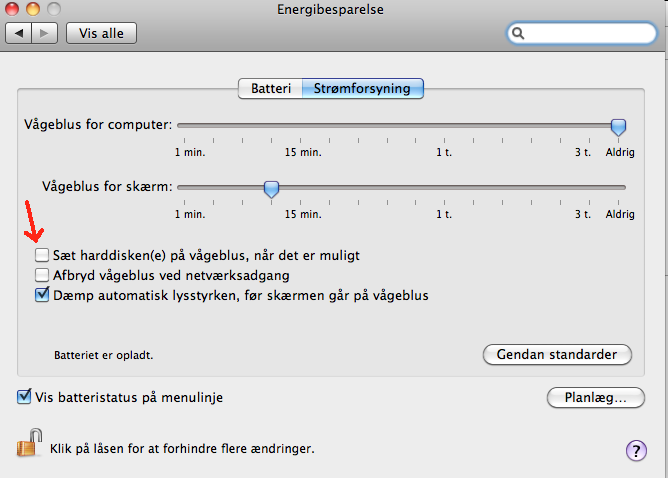Click the 1 t. mark on the computer sleep slider
668x478 pixels.
tap(444, 152)
